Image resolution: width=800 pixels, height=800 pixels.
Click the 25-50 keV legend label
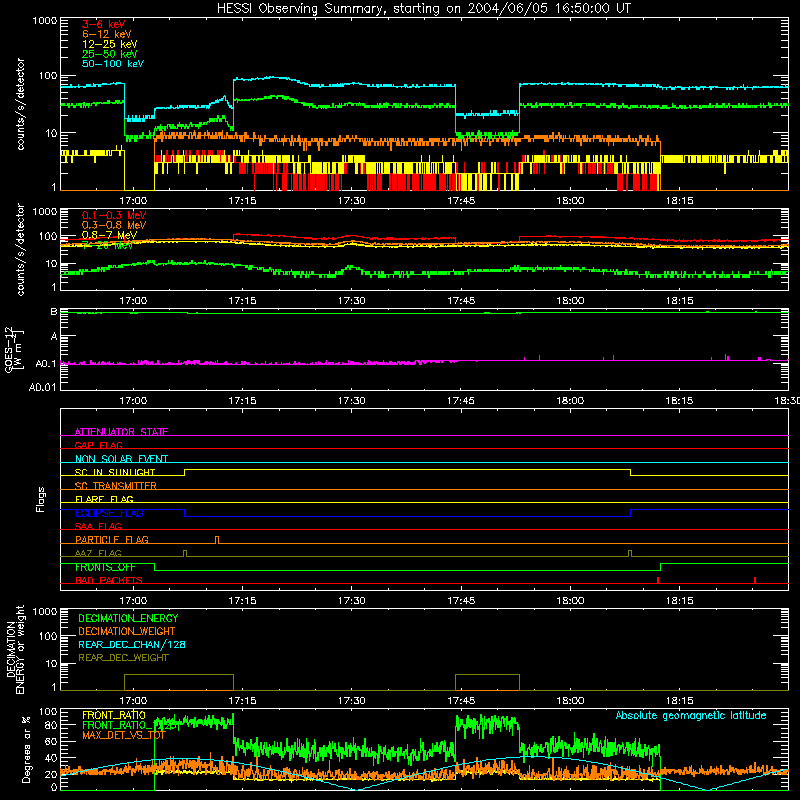tap(110, 54)
